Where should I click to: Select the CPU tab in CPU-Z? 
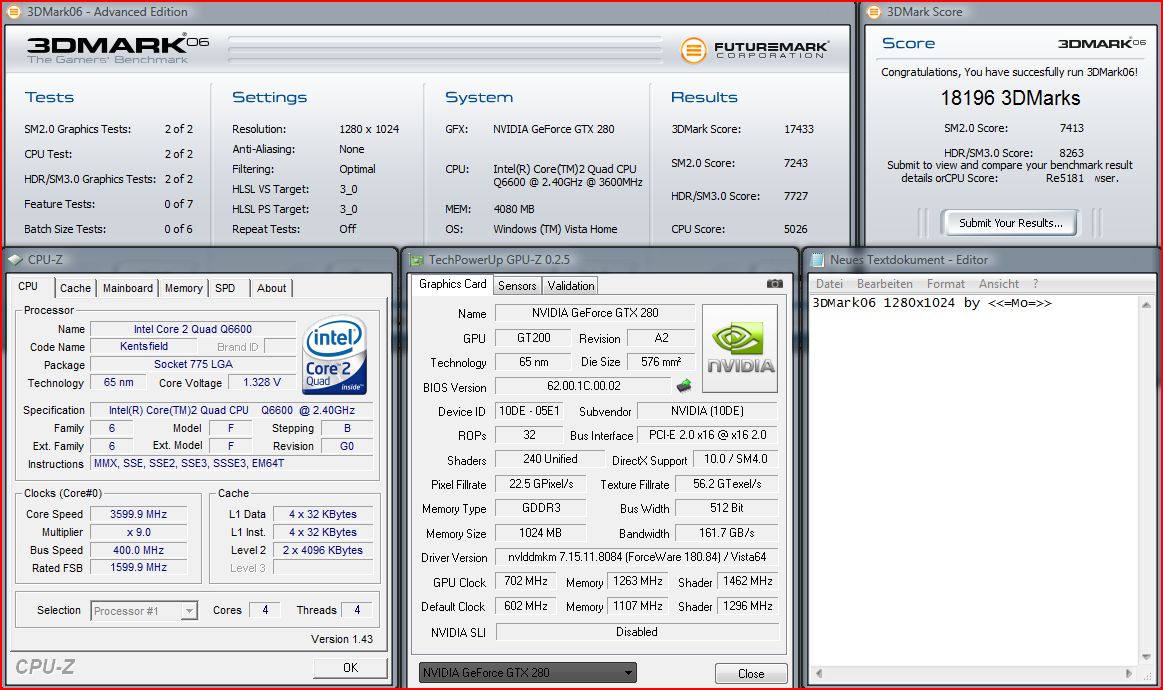pyautogui.click(x=30, y=286)
